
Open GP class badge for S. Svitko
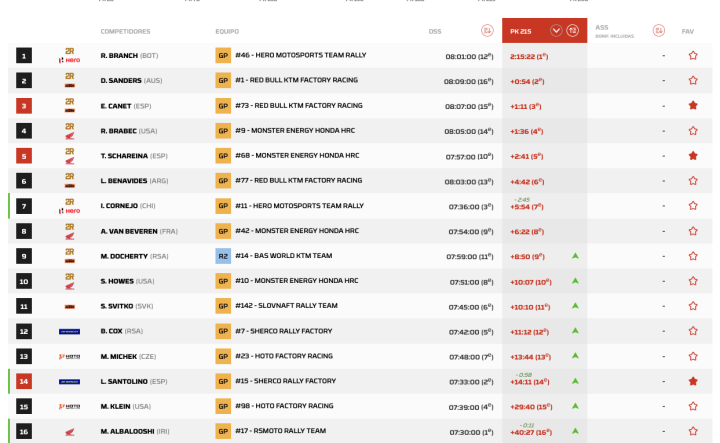tap(223, 306)
